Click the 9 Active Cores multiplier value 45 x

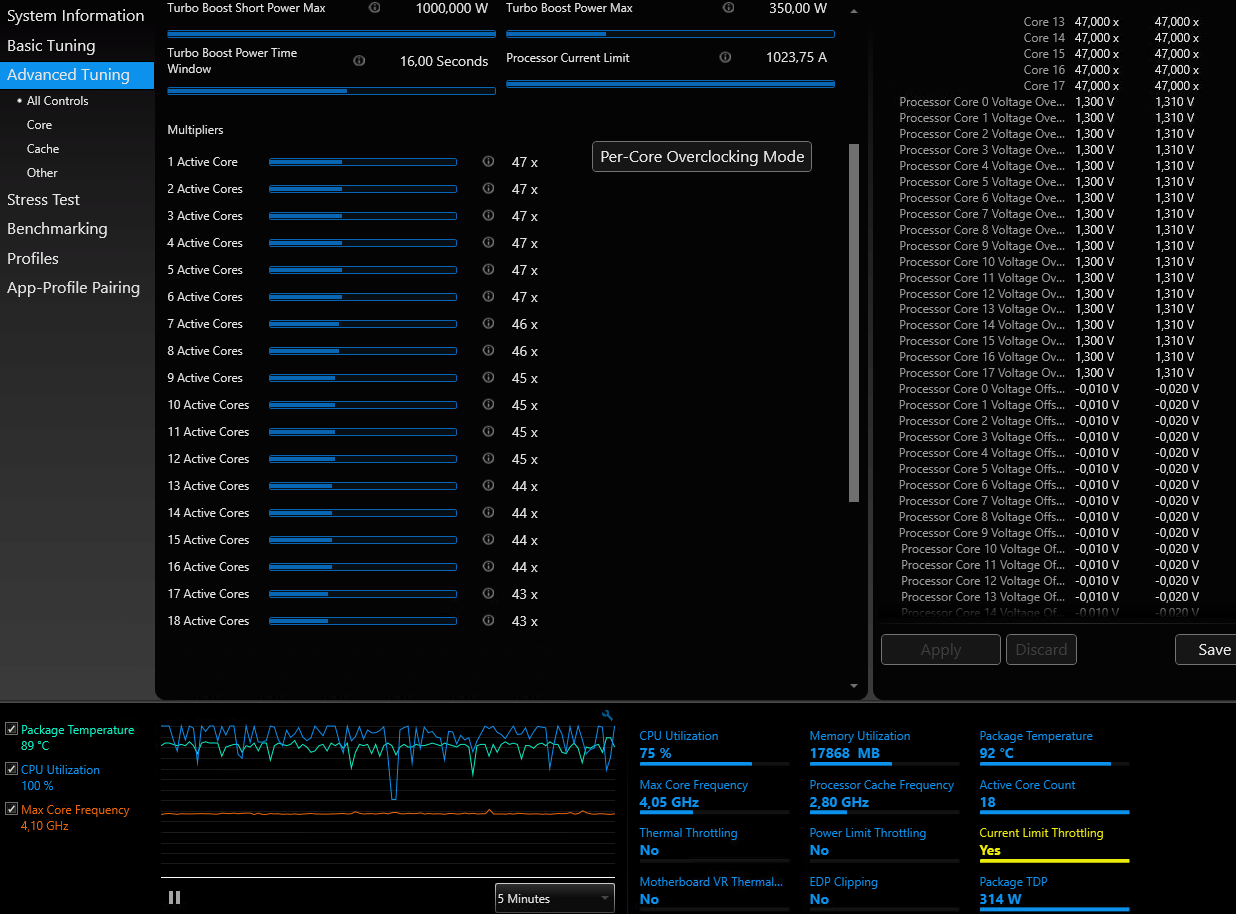pos(525,378)
